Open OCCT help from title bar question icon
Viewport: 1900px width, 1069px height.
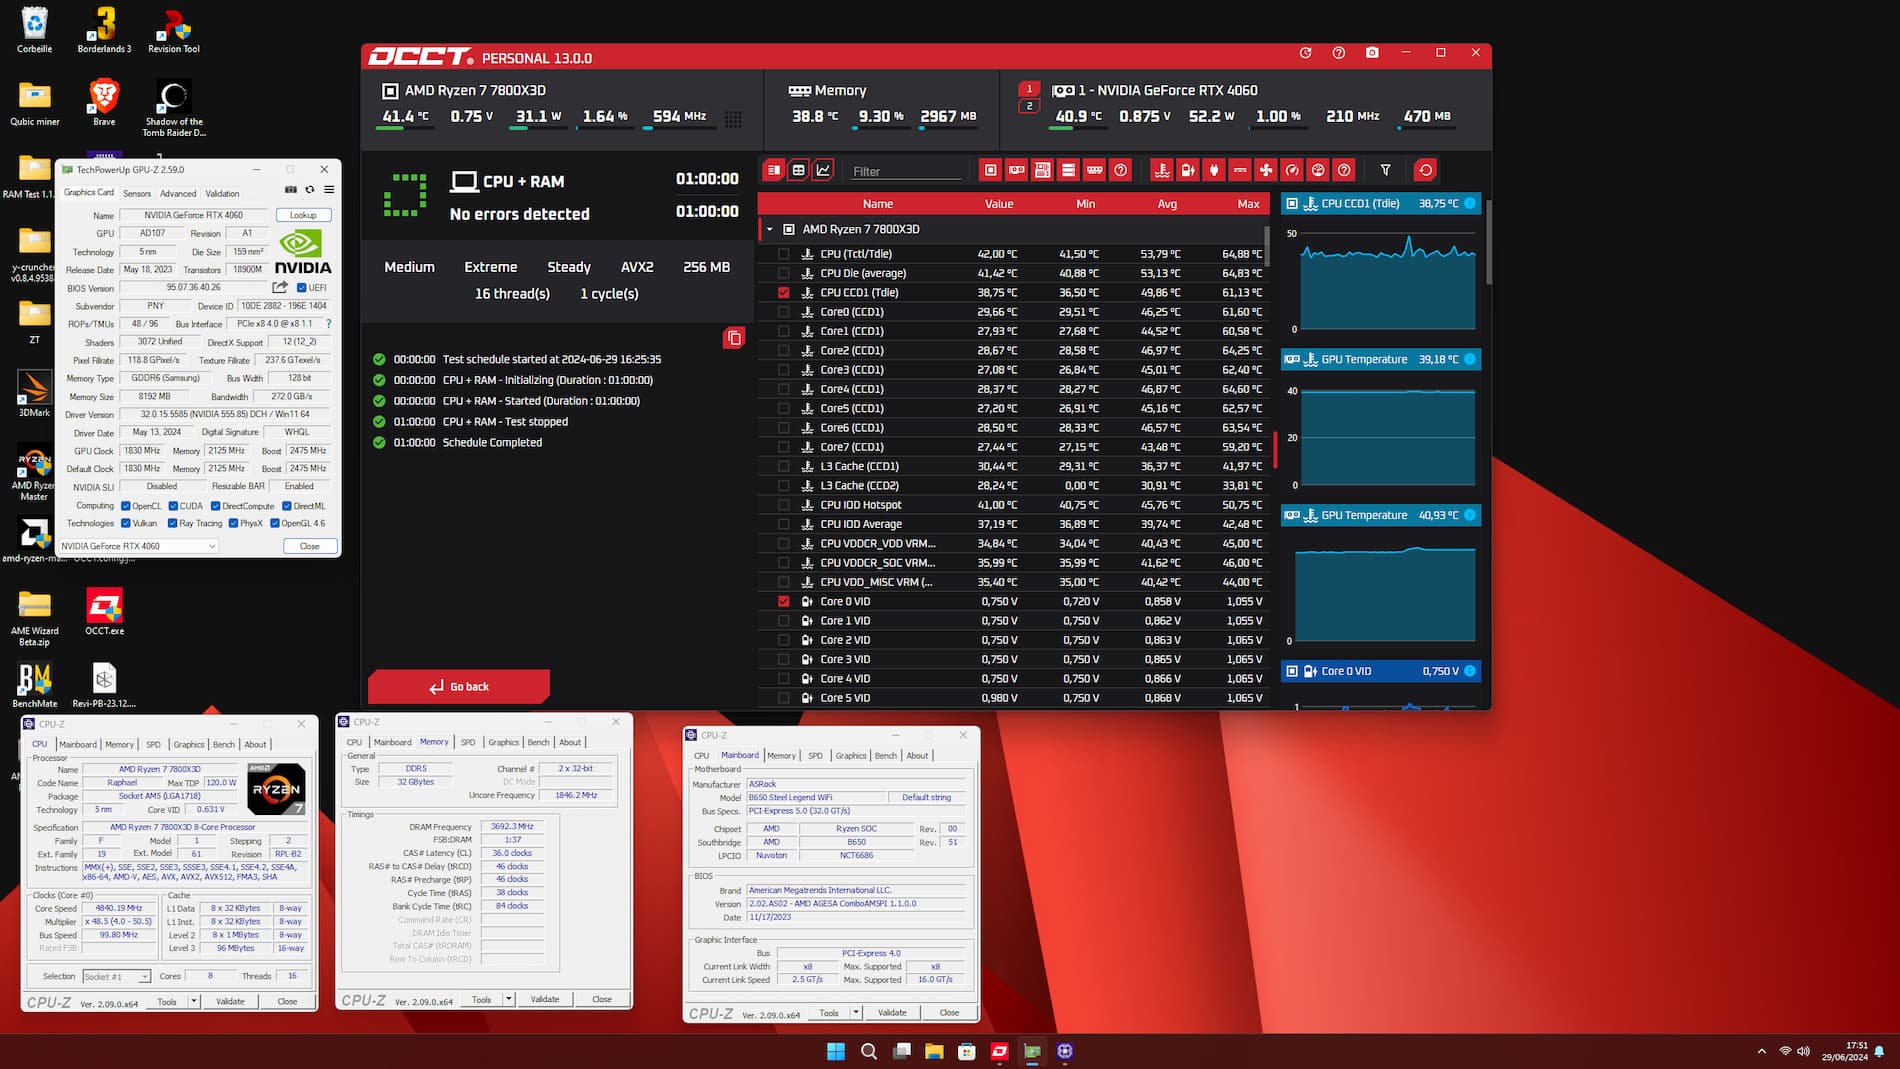point(1339,53)
